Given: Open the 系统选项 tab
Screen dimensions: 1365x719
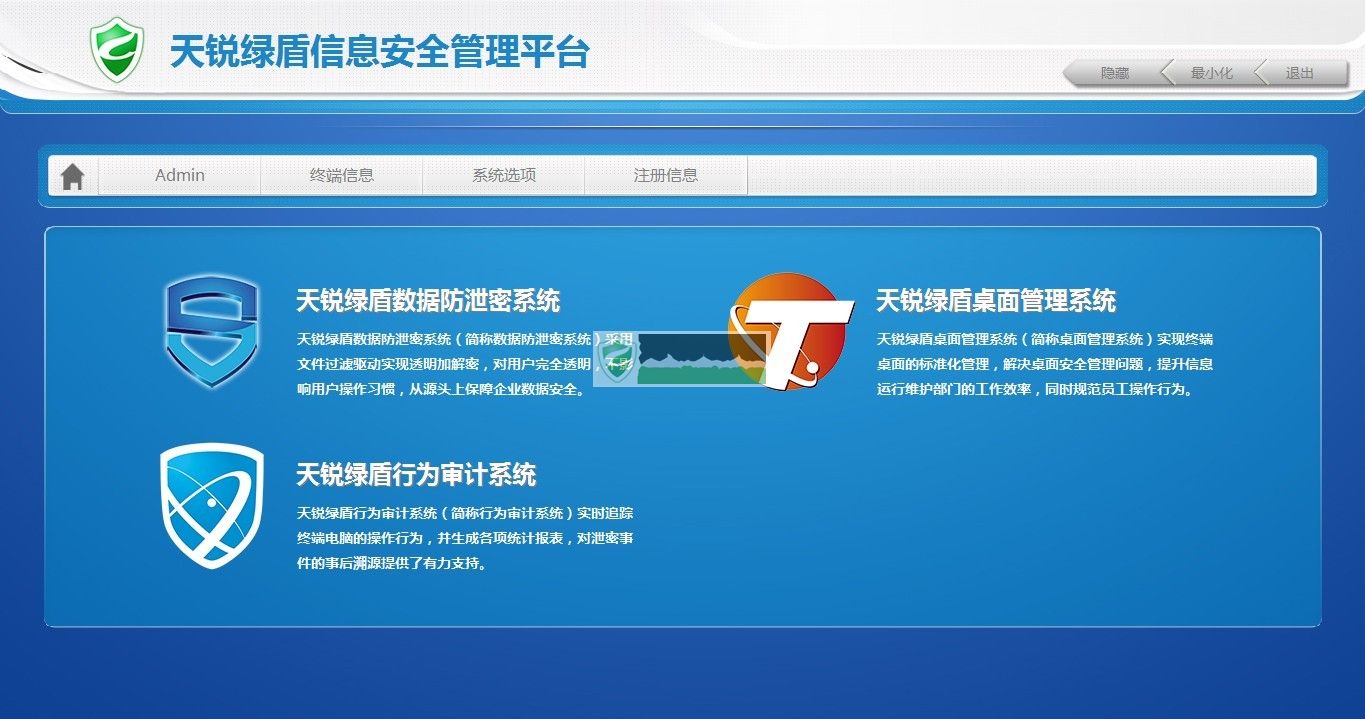Looking at the screenshot, I should pyautogui.click(x=504, y=175).
